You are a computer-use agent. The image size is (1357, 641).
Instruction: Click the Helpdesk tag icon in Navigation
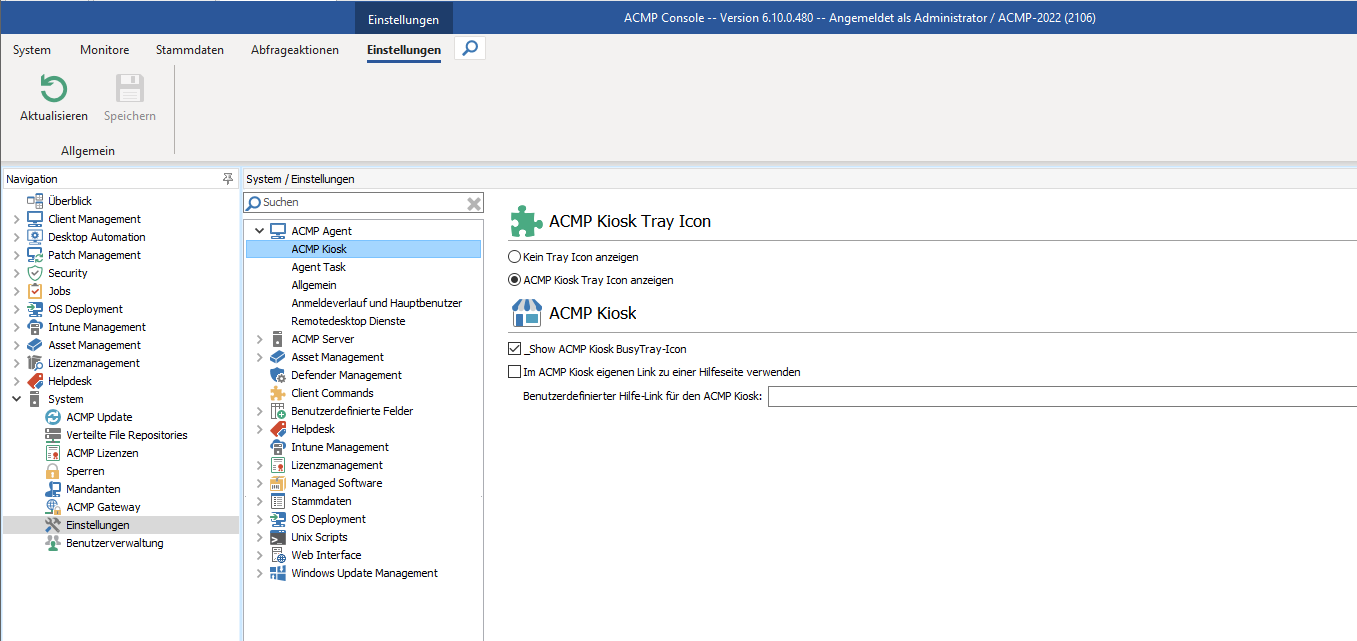pos(36,381)
